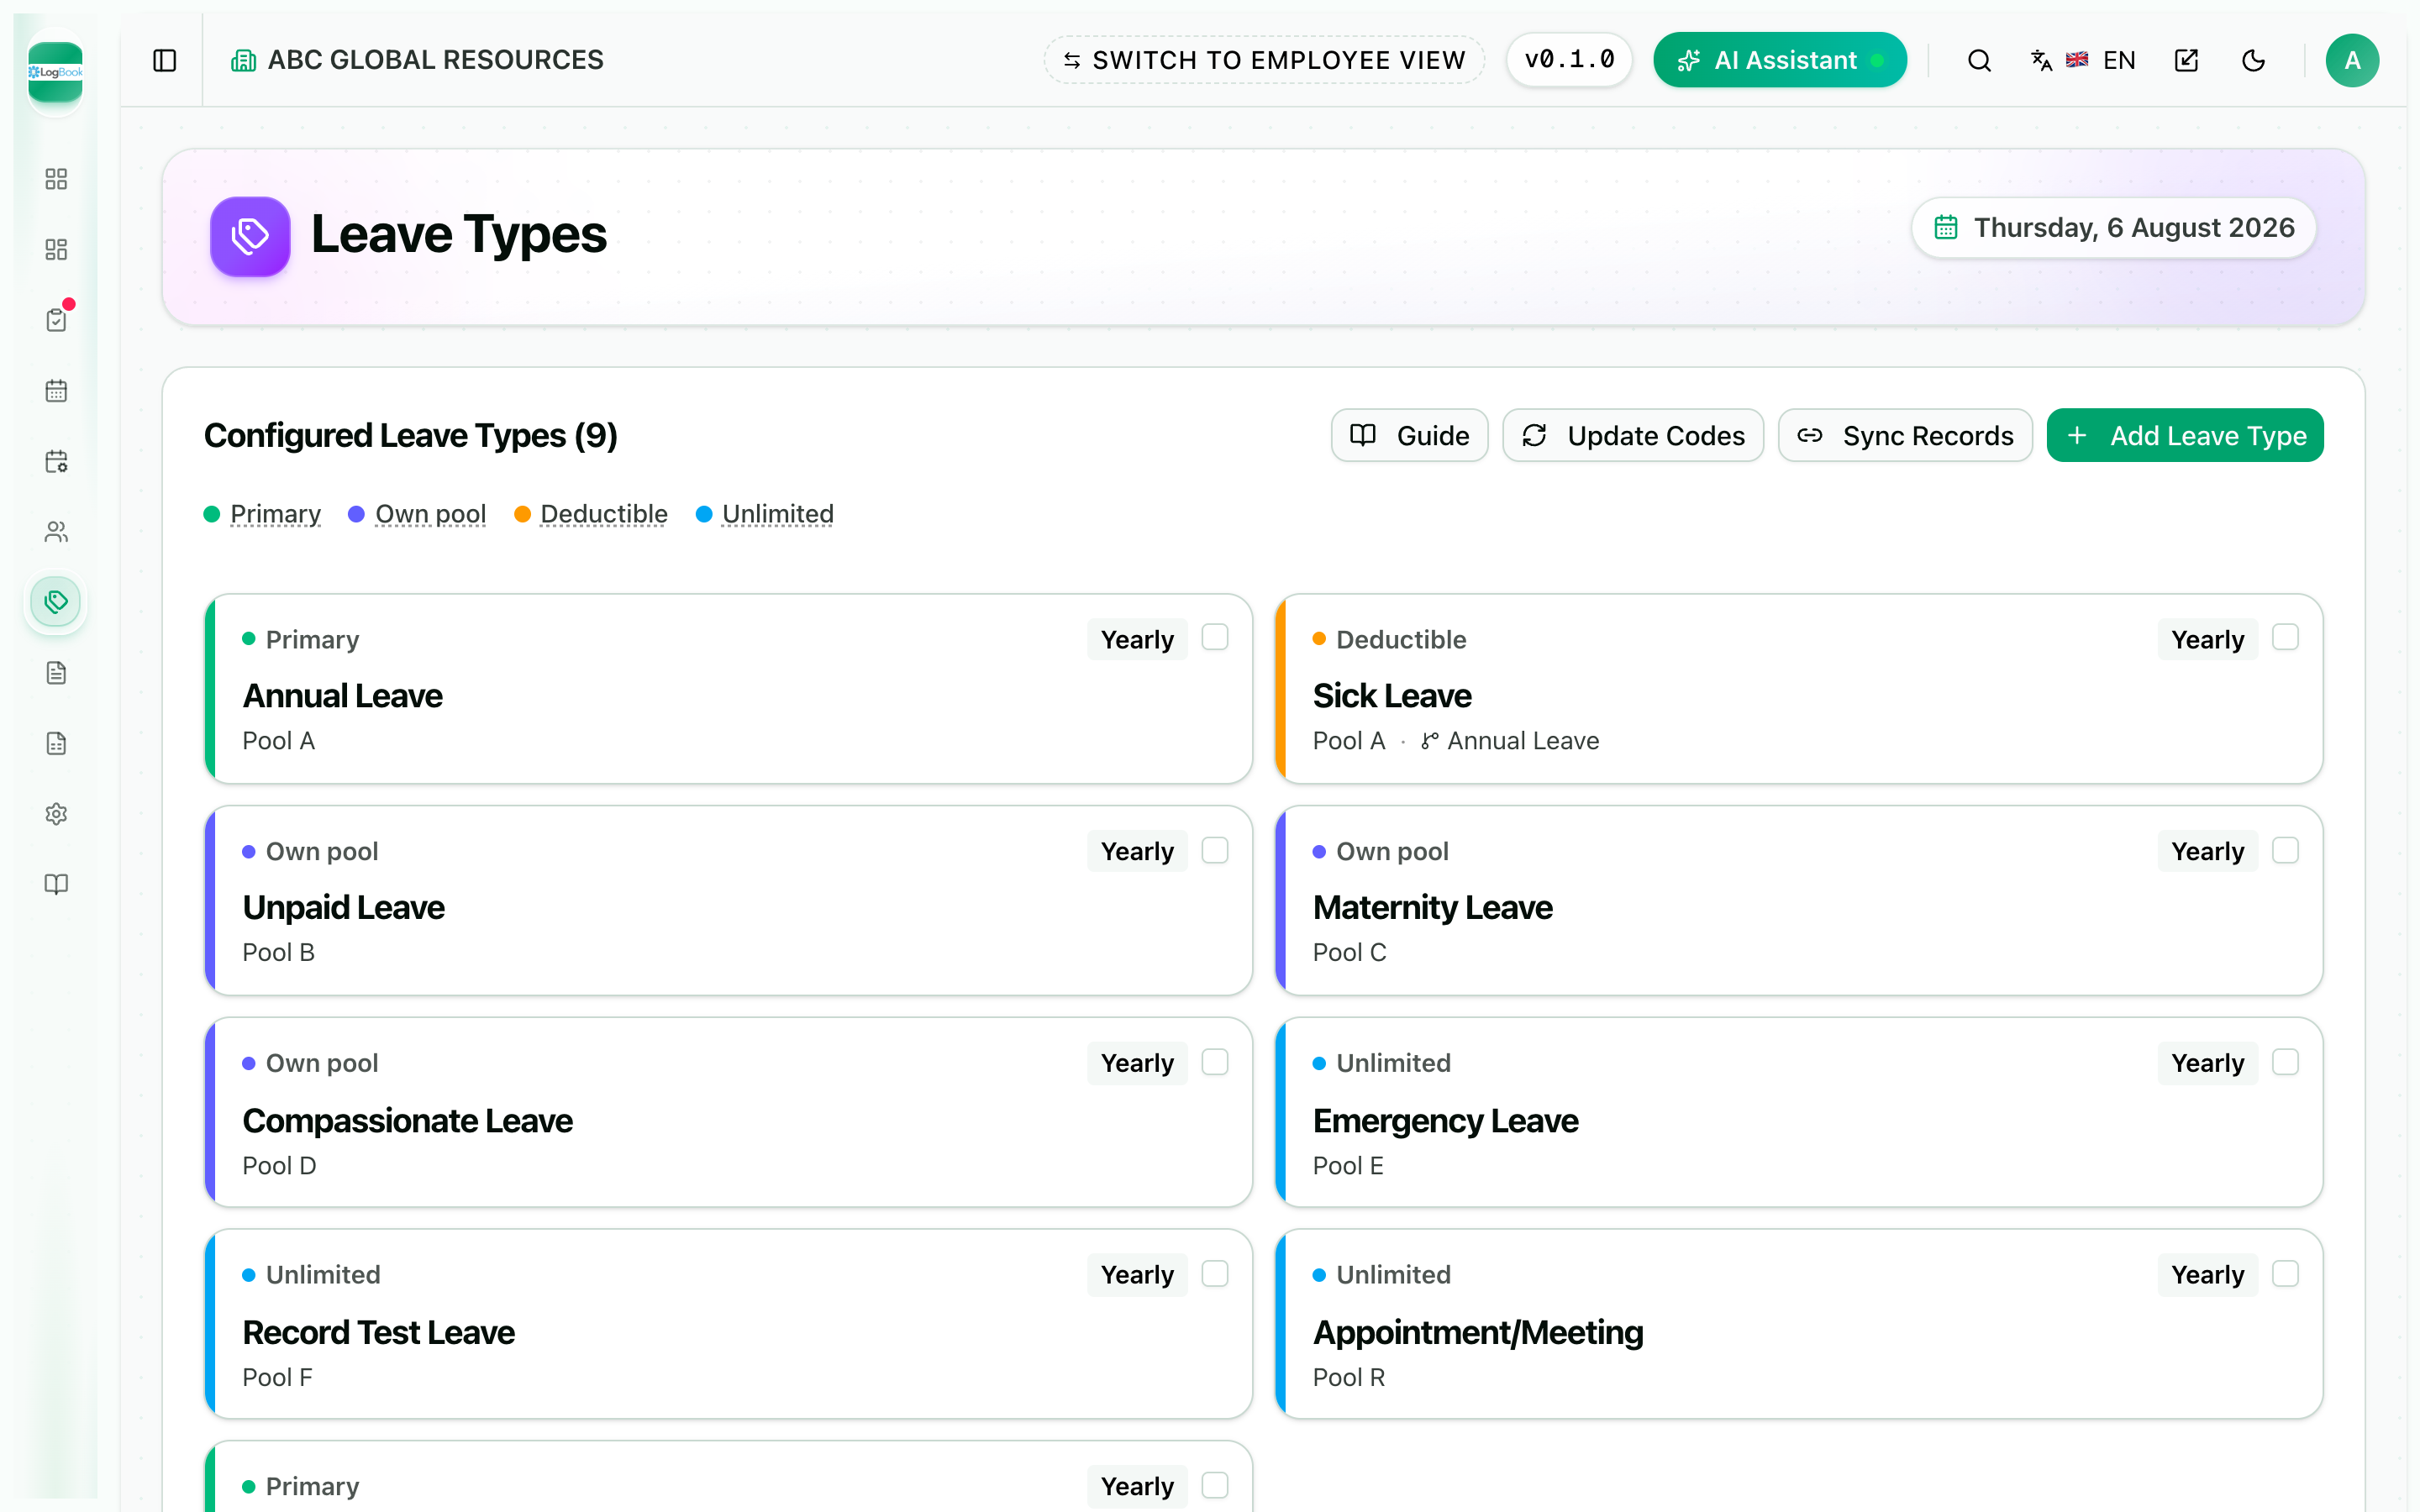
Task: Check the Maternity Leave card checkbox
Action: (2285, 851)
